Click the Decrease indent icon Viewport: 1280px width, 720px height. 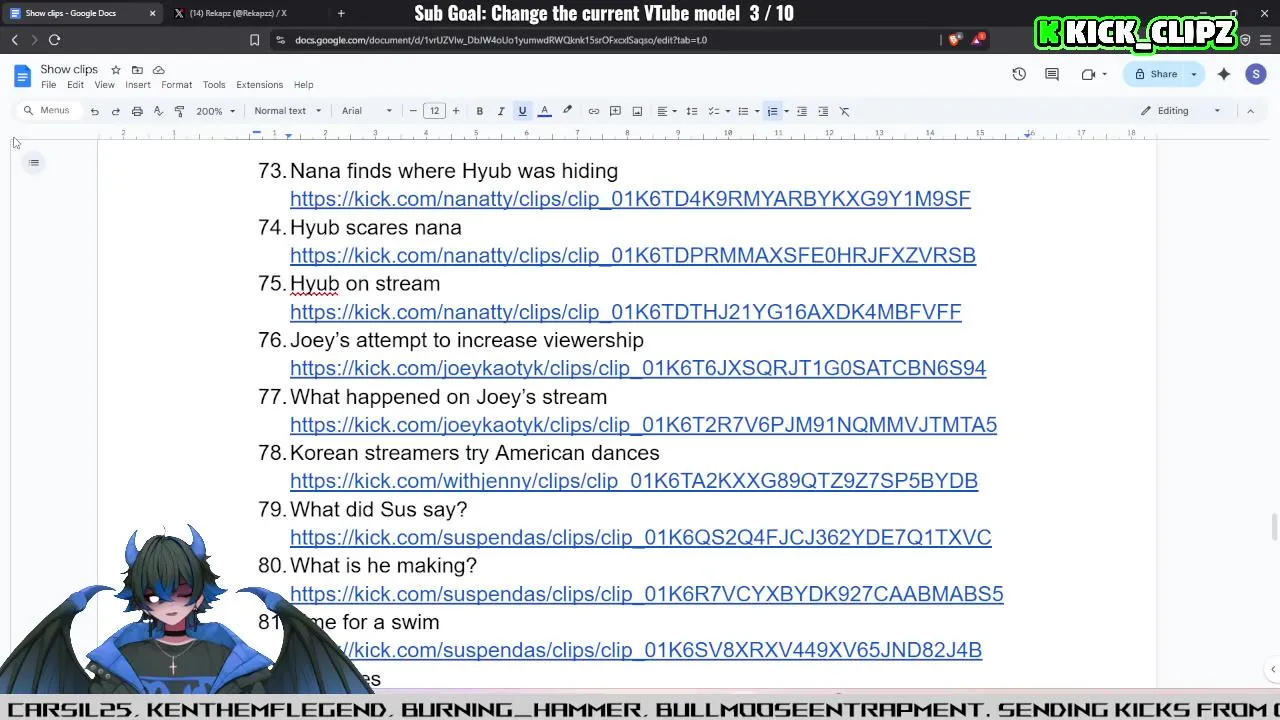pyautogui.click(x=802, y=111)
